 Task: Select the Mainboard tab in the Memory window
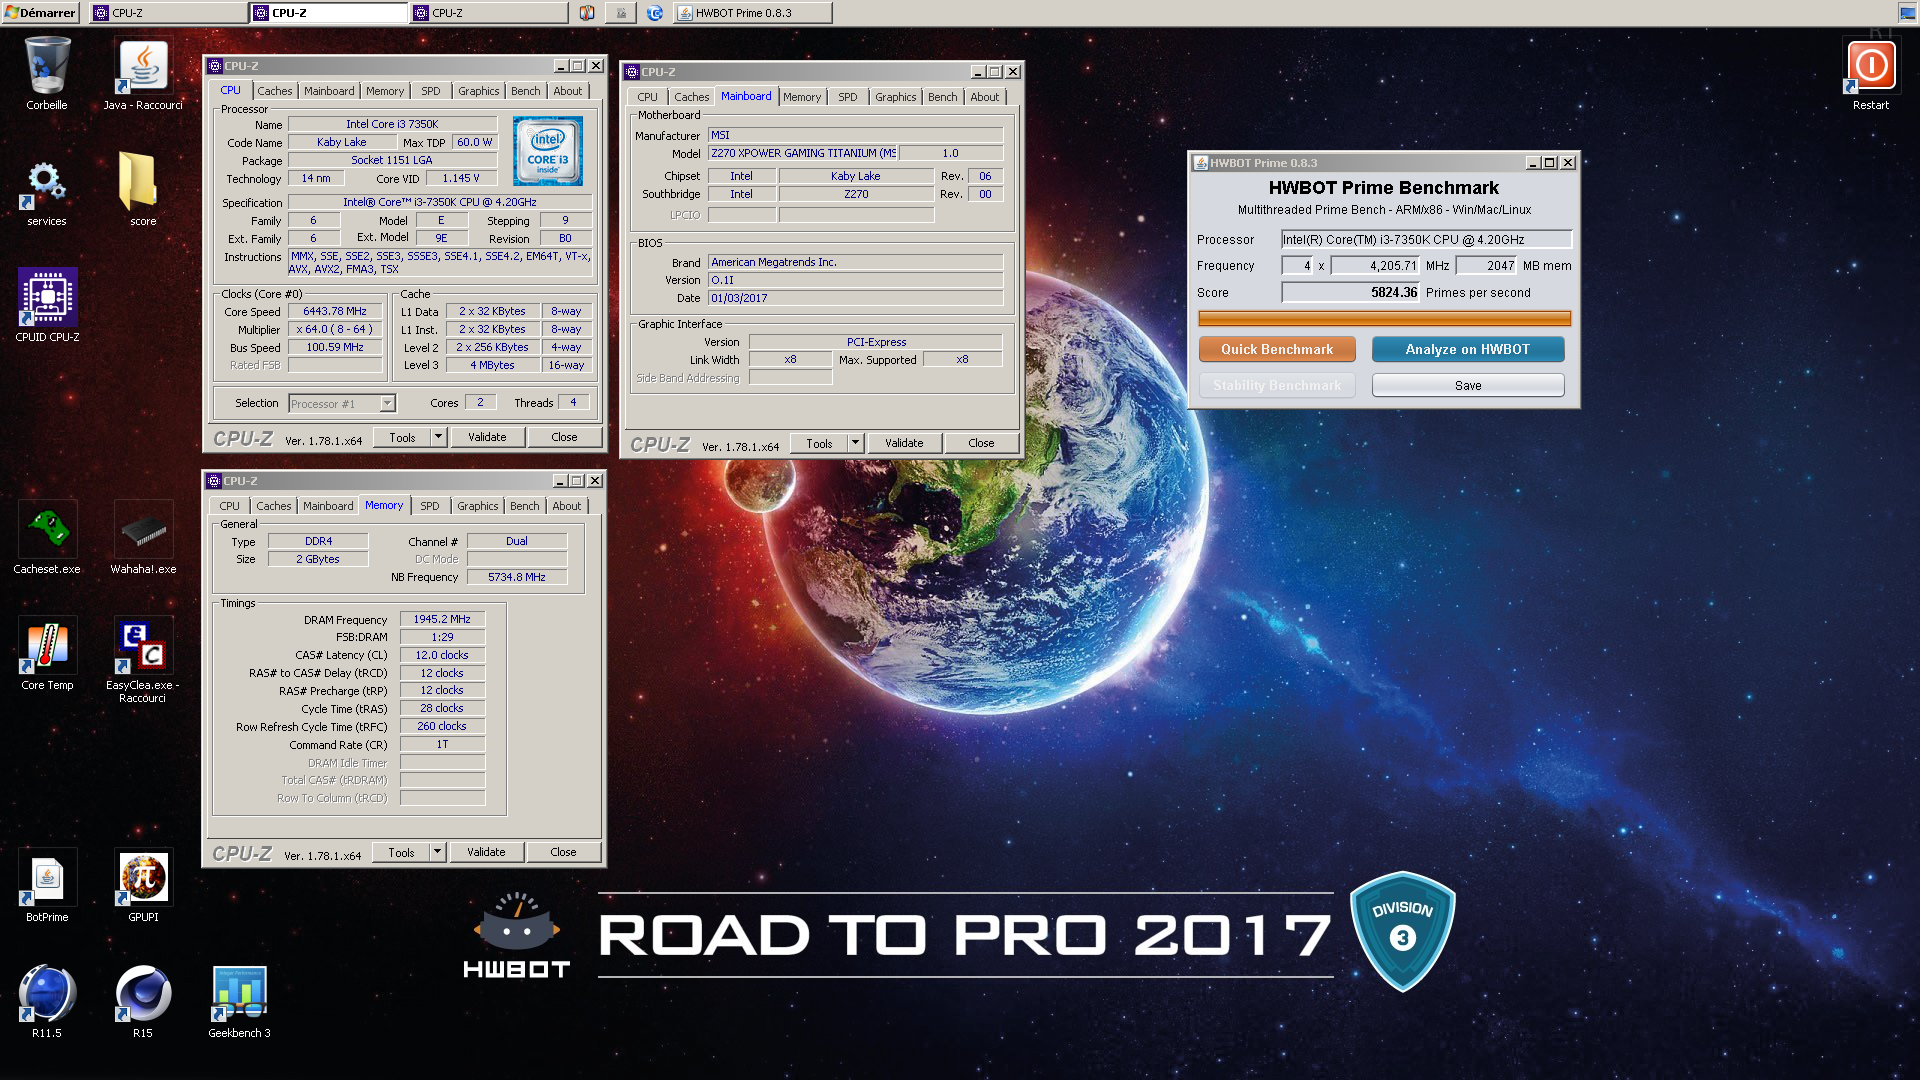pyautogui.click(x=328, y=506)
